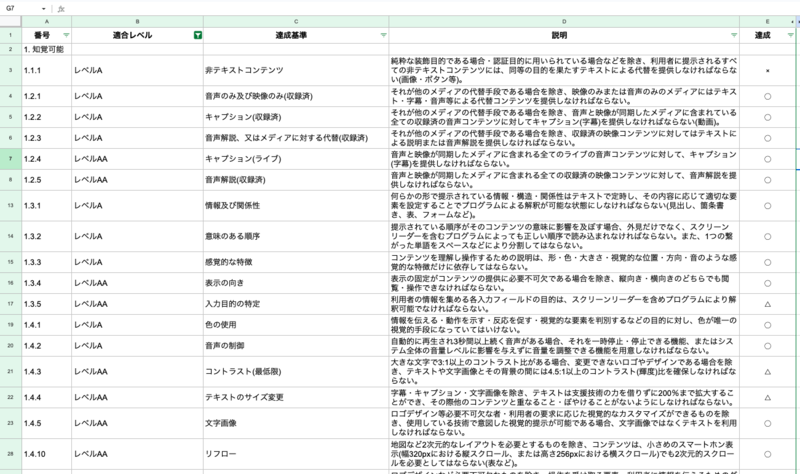
Task: Select cell with number 1.3.1
Action: pos(46,205)
